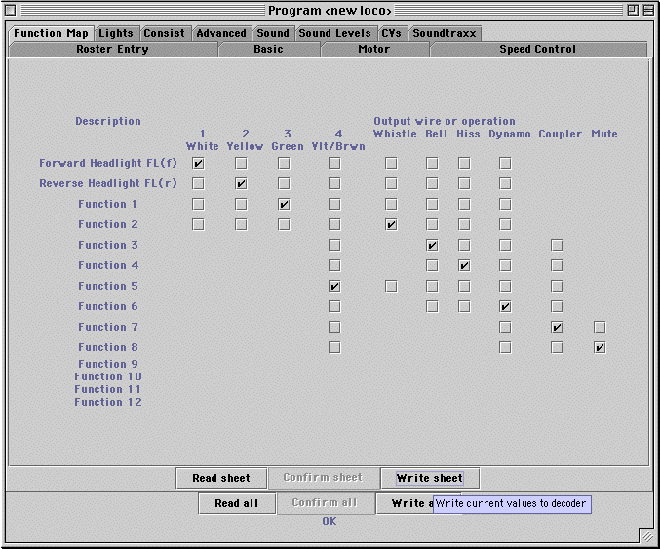The image size is (660, 549).
Task: Open the Sound Levels tab
Action: pos(334,33)
